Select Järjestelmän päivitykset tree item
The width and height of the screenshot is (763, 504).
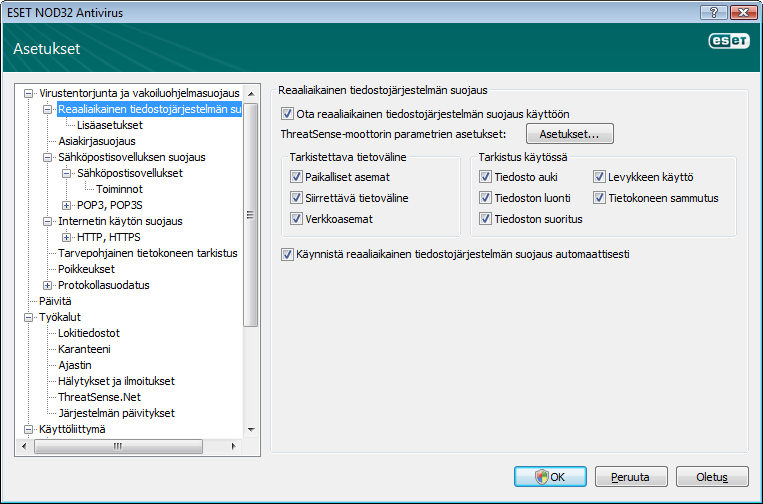point(116,414)
